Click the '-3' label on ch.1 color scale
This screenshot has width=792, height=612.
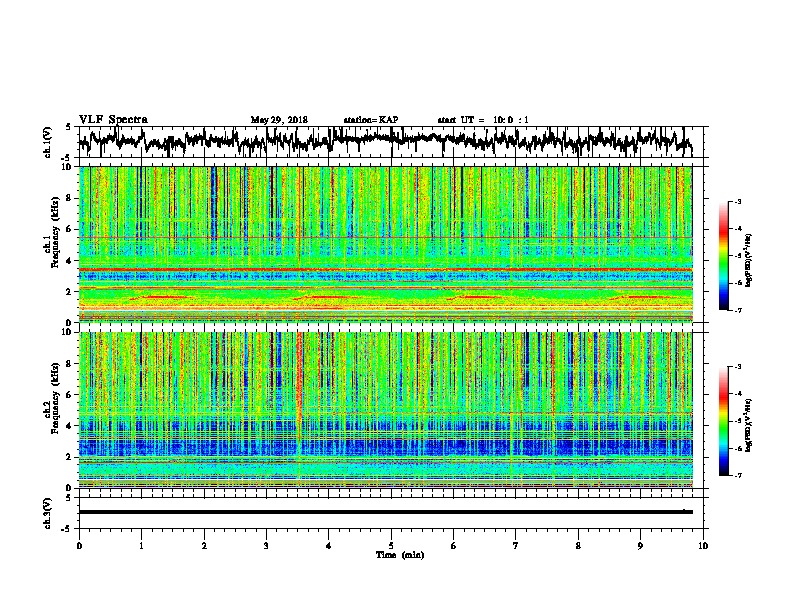(737, 202)
